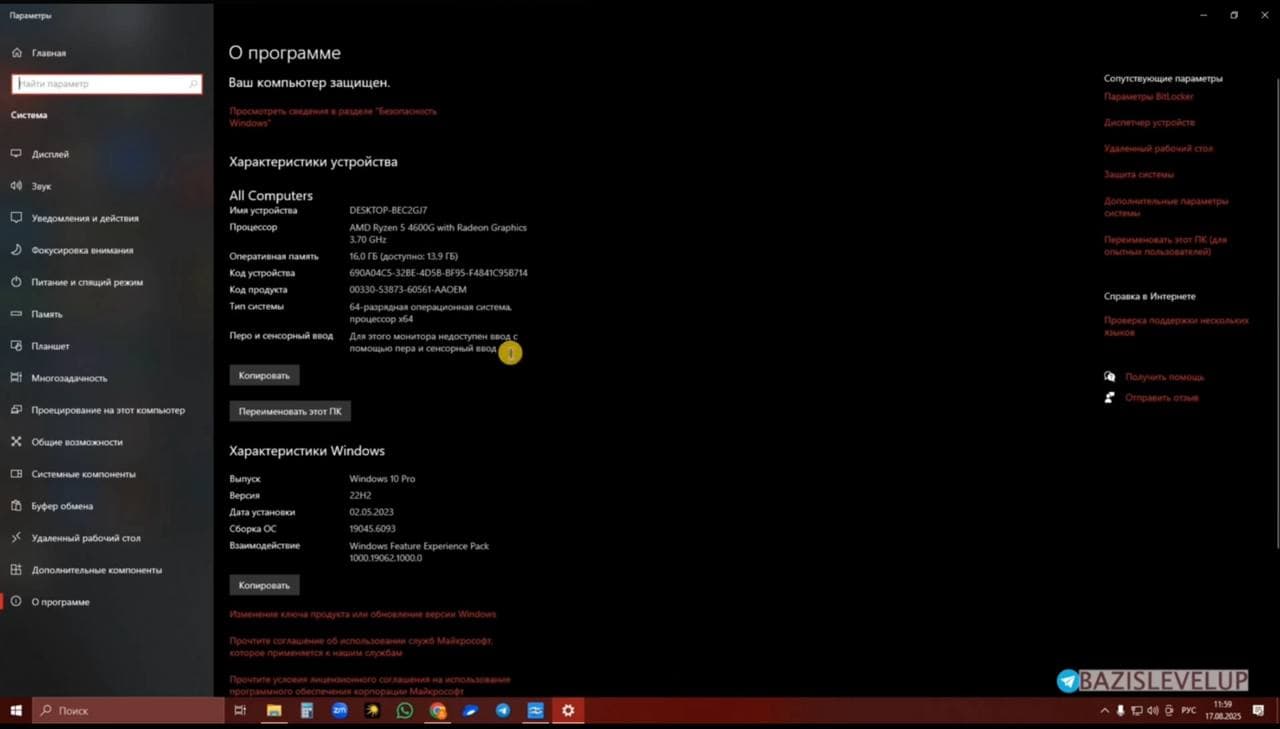Click the OS build 19045.6093 value
1280x729 pixels.
click(x=372, y=529)
